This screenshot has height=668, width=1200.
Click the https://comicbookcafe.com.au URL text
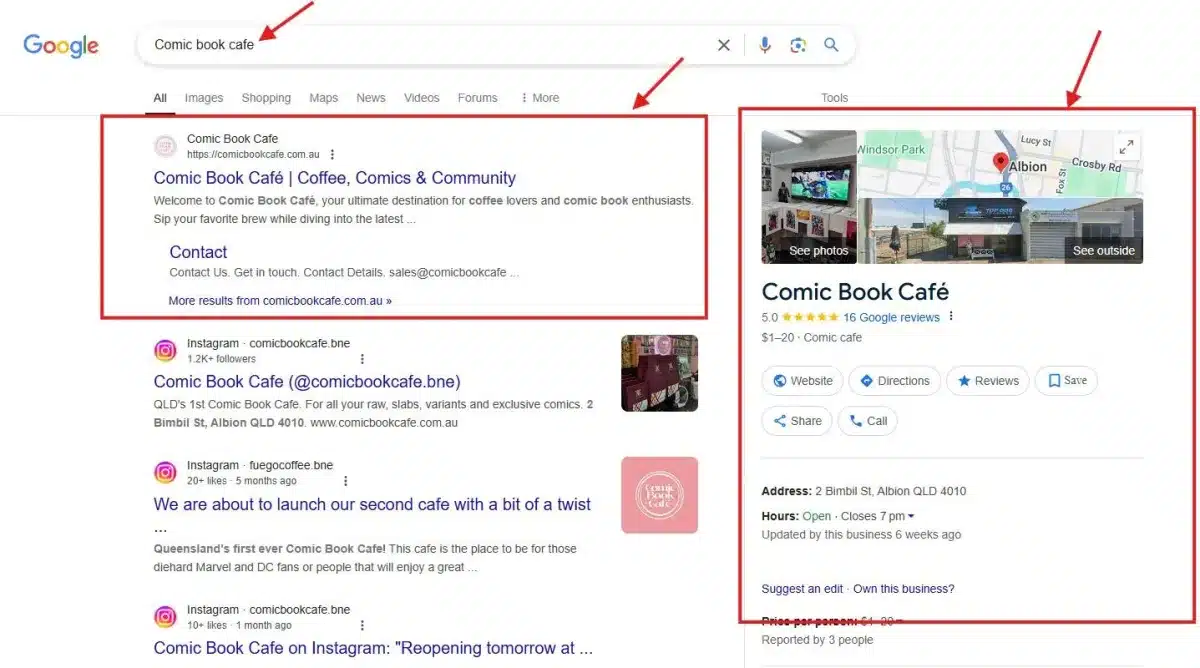point(254,154)
